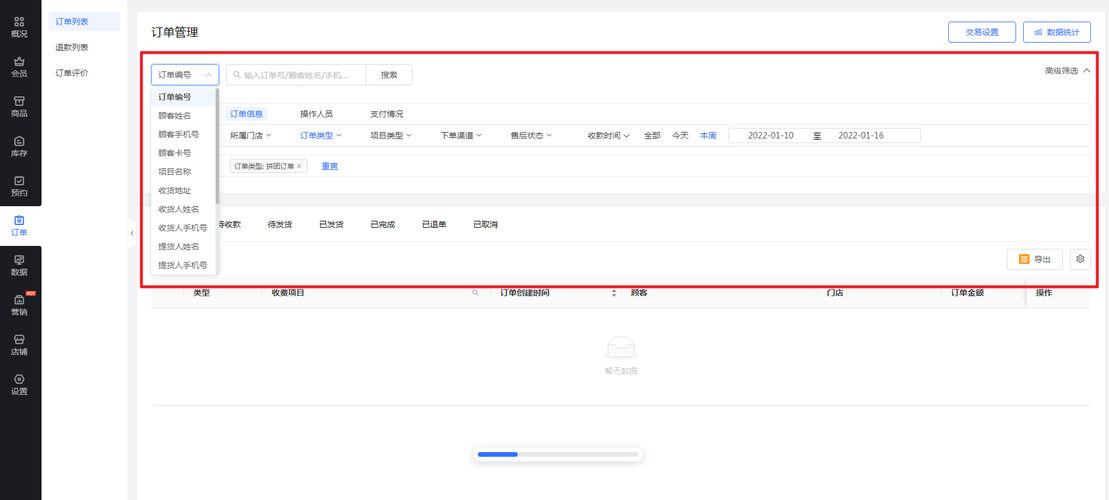The height and width of the screenshot is (500, 1109).
Task: Open the 营销 marketing section
Action: pyautogui.click(x=19, y=305)
